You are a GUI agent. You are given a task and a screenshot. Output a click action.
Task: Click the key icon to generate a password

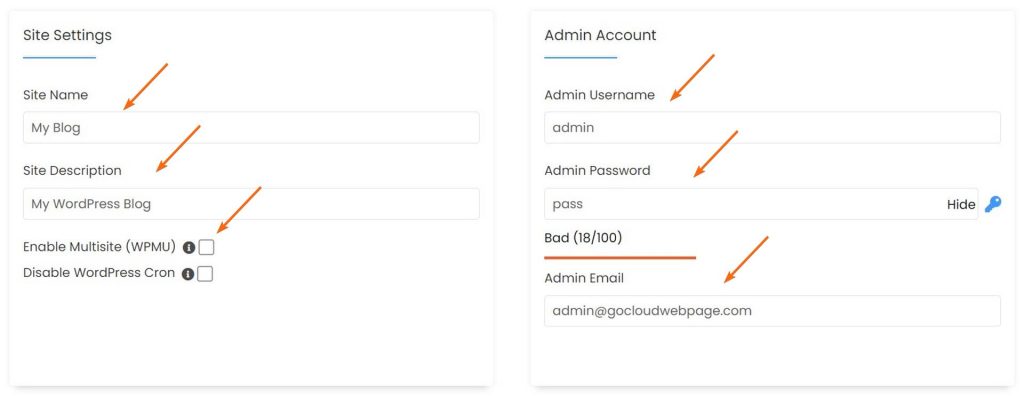coord(993,204)
